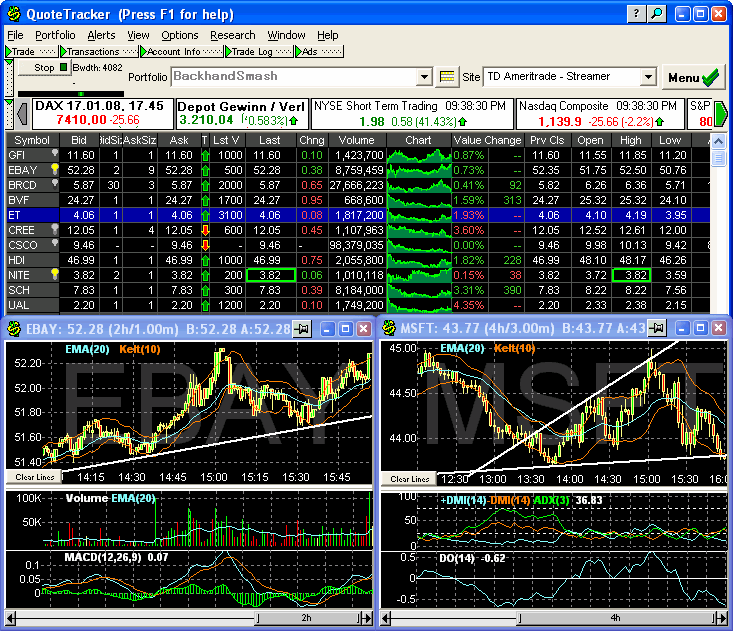
Task: Open the View menu
Action: pyautogui.click(x=138, y=35)
